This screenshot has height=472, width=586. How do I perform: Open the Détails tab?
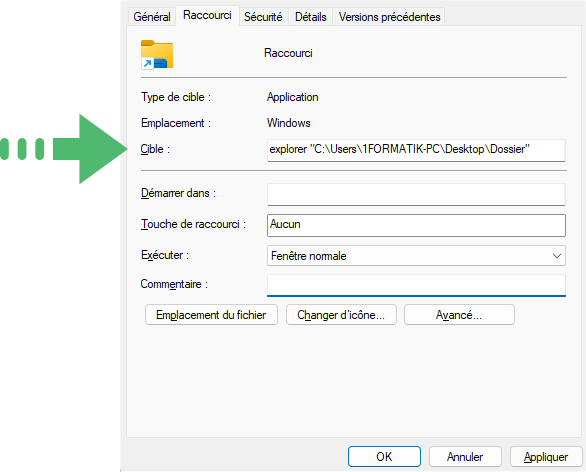[x=311, y=17]
